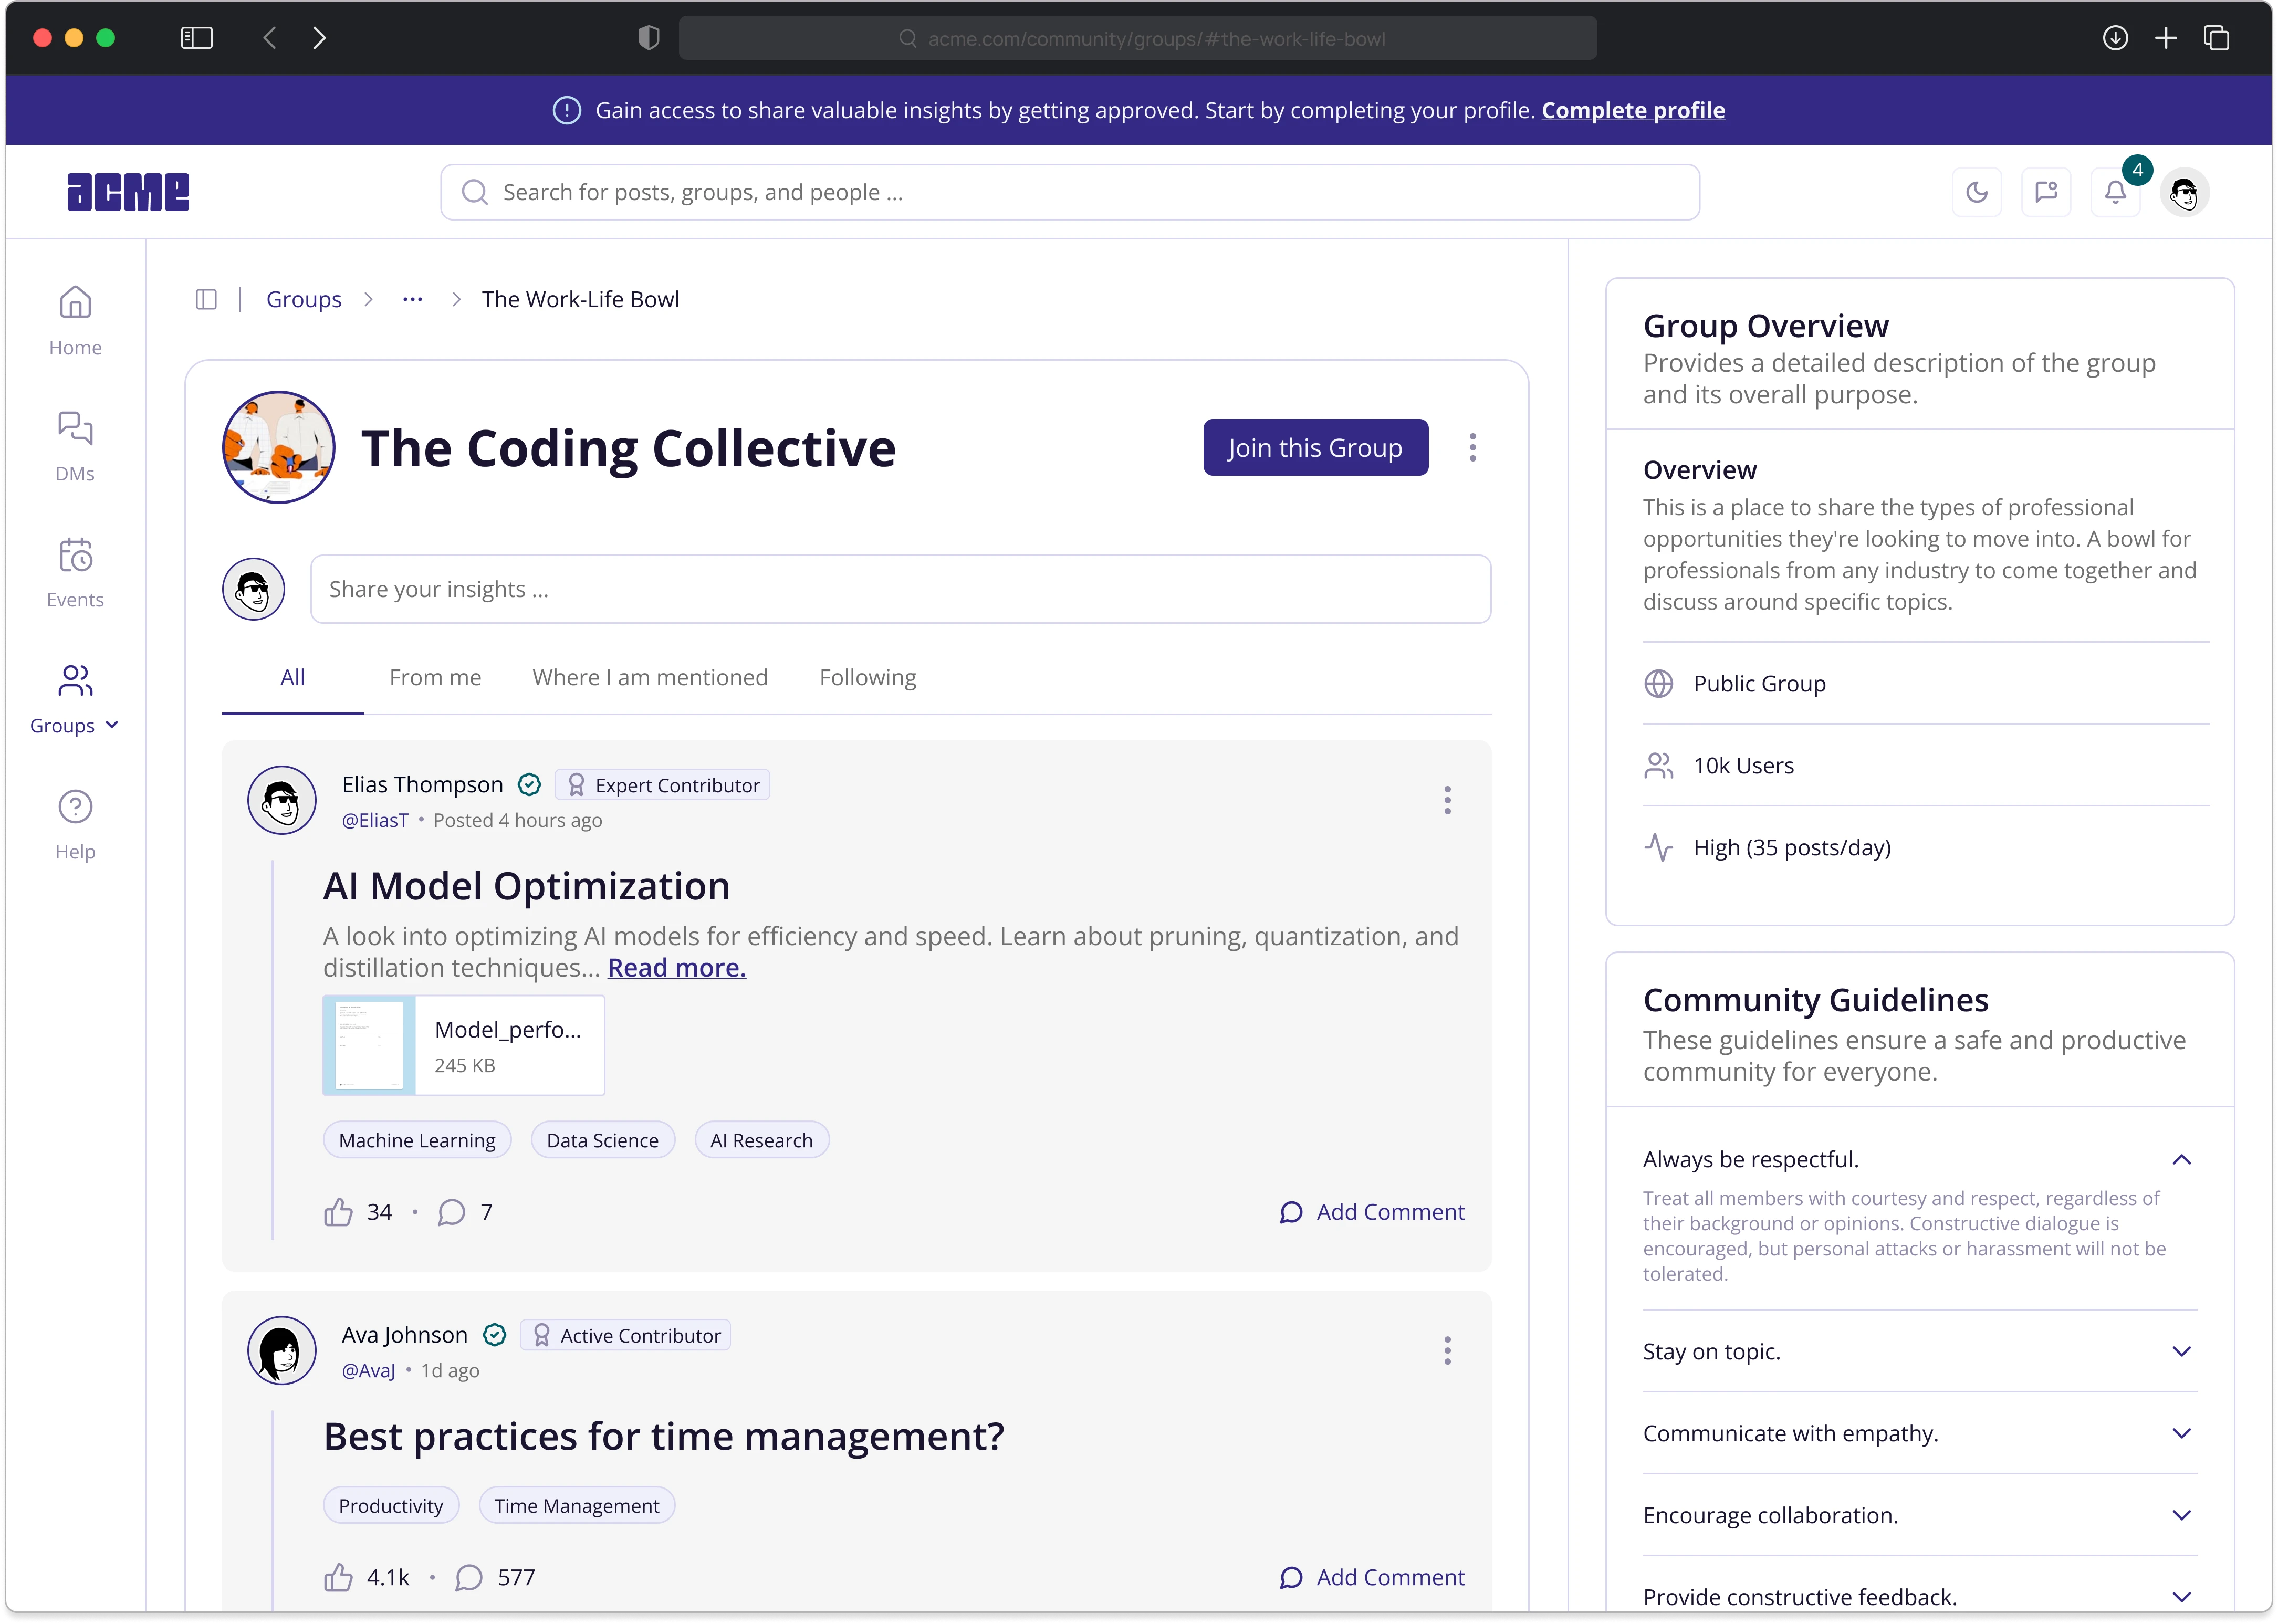Expand the Stay on topic guideline
2278x1624 pixels.
click(x=2181, y=1351)
